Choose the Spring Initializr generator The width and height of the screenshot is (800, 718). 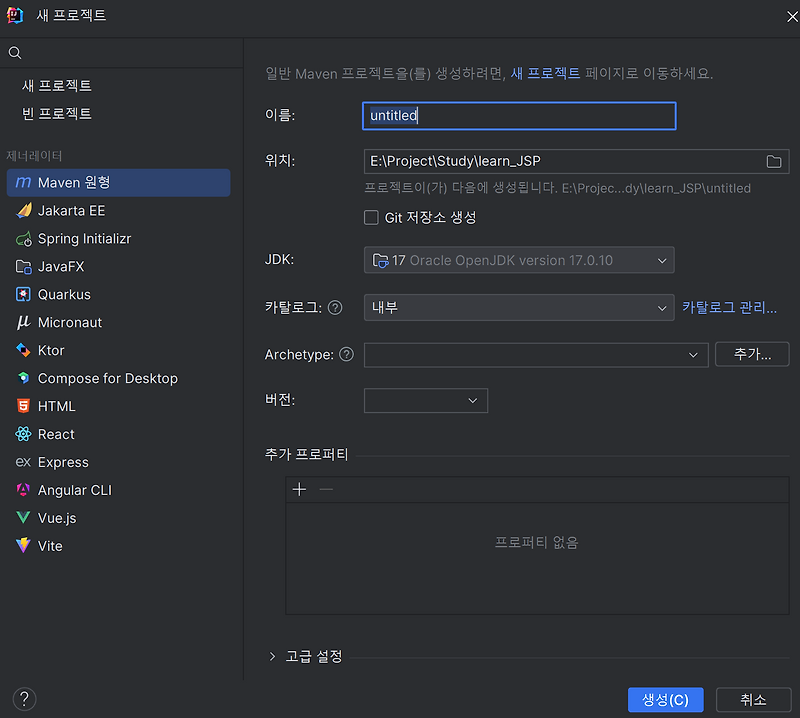85,239
